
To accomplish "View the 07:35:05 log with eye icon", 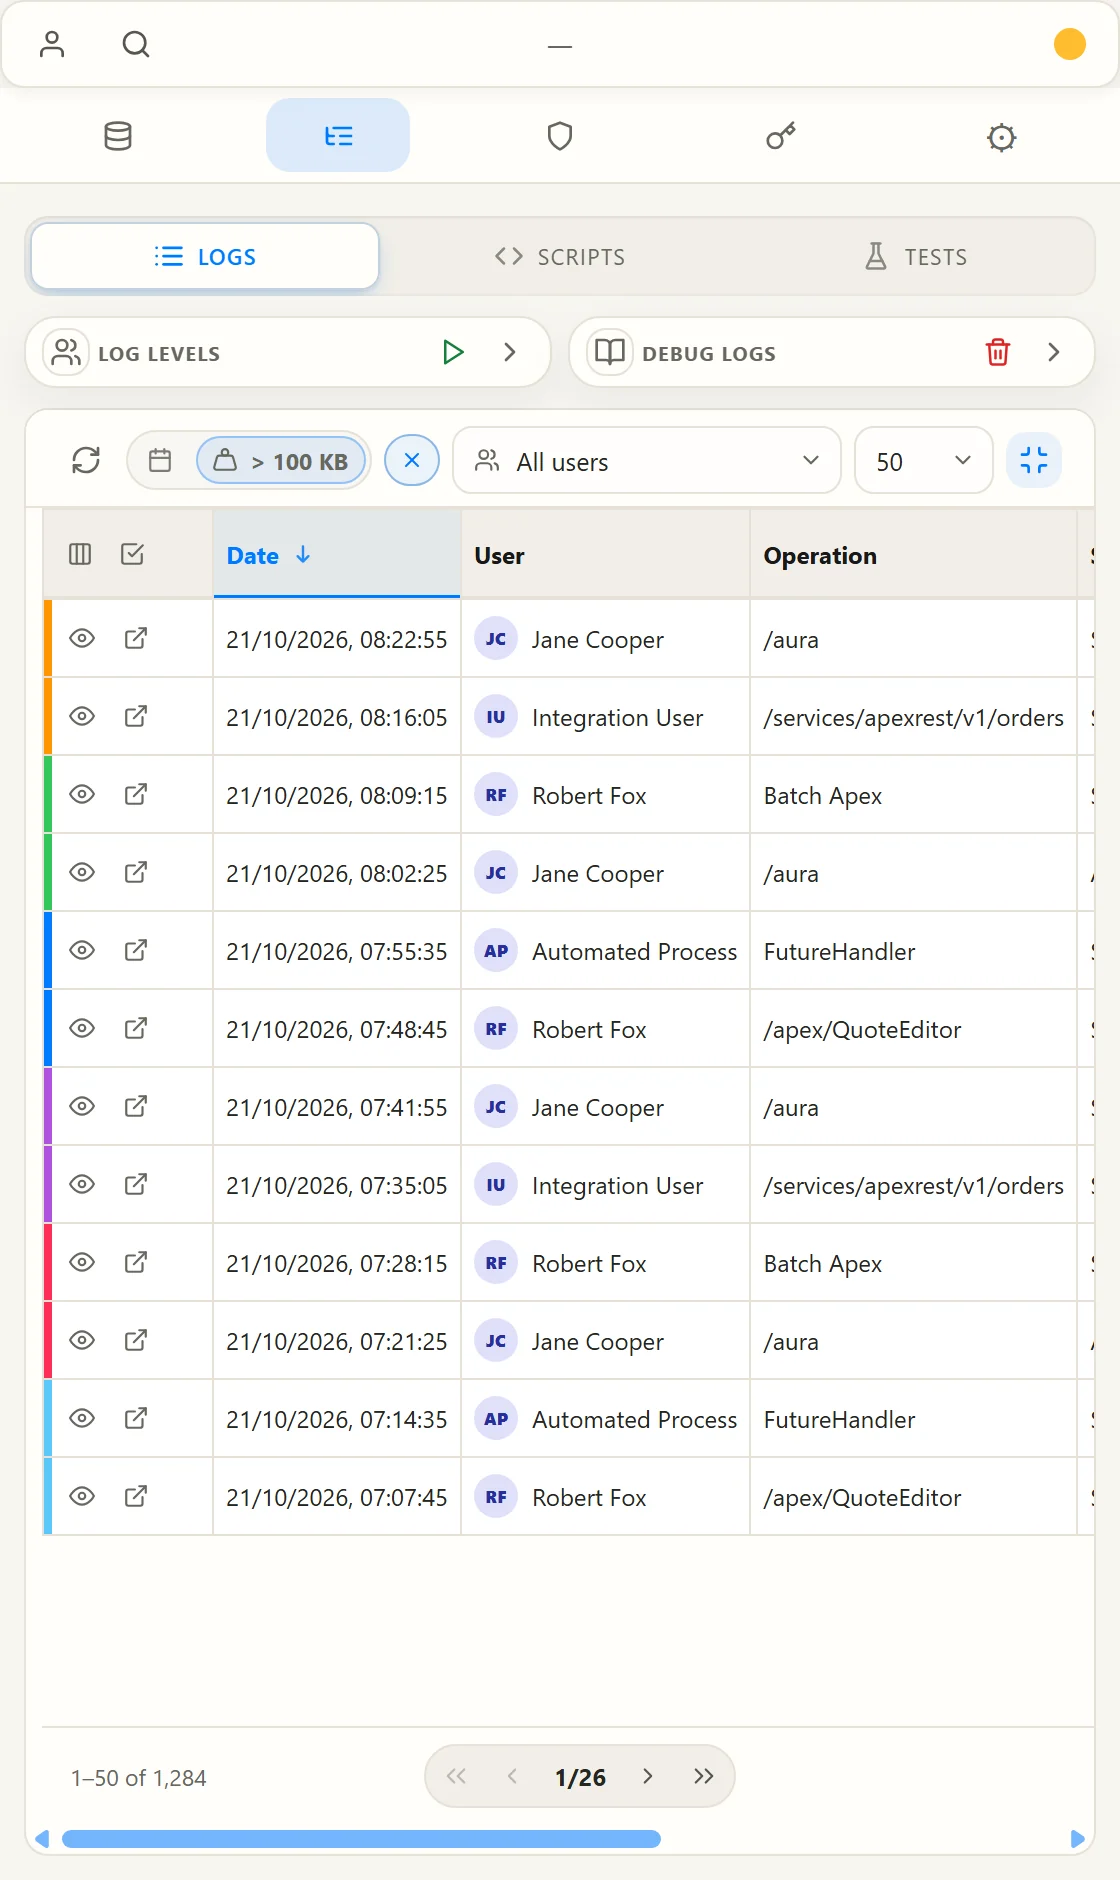I will [x=82, y=1184].
